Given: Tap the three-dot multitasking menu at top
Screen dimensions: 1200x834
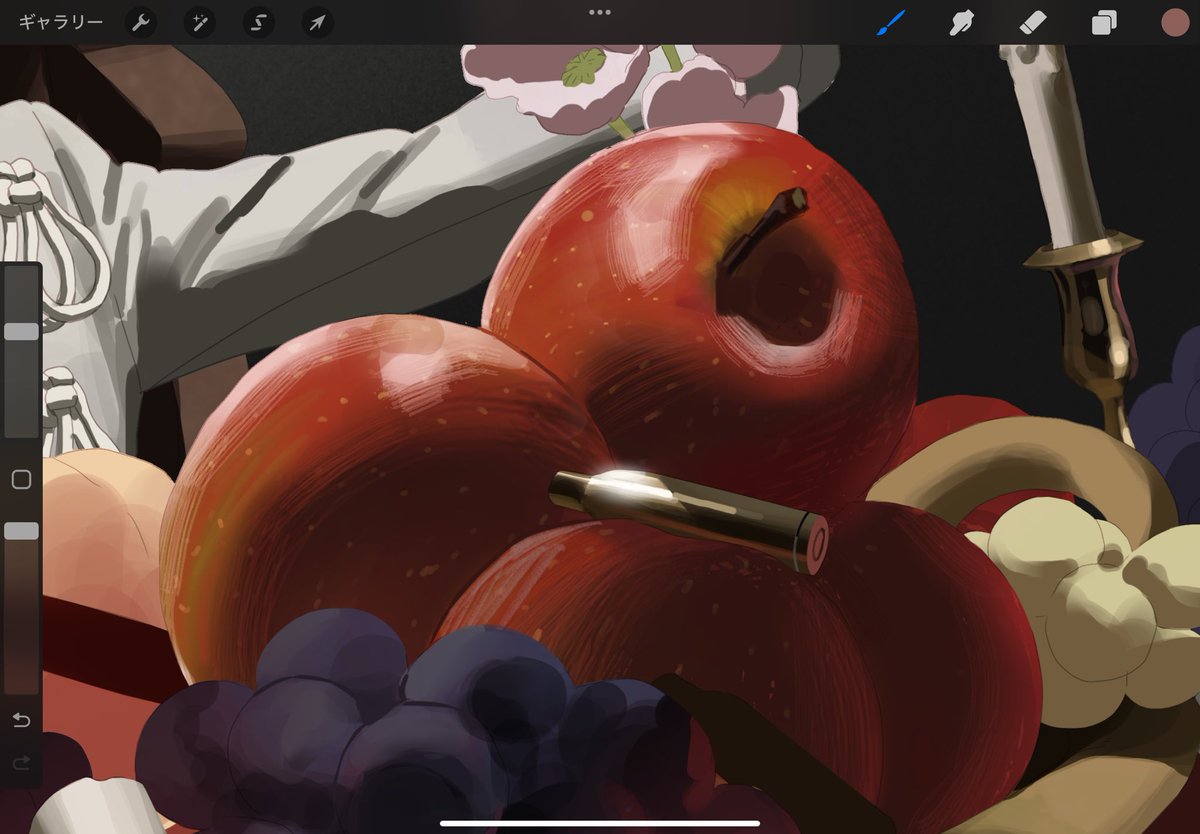Looking at the screenshot, I should 600,12.
